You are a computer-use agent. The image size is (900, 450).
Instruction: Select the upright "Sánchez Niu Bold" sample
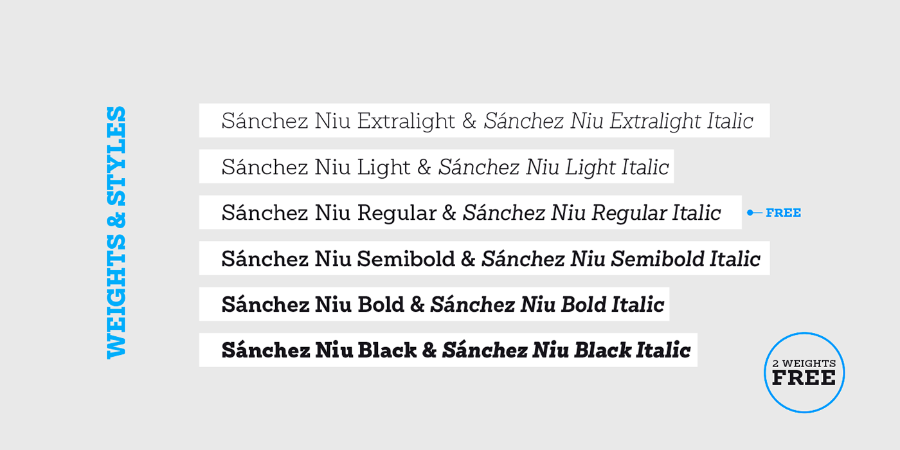point(310,305)
